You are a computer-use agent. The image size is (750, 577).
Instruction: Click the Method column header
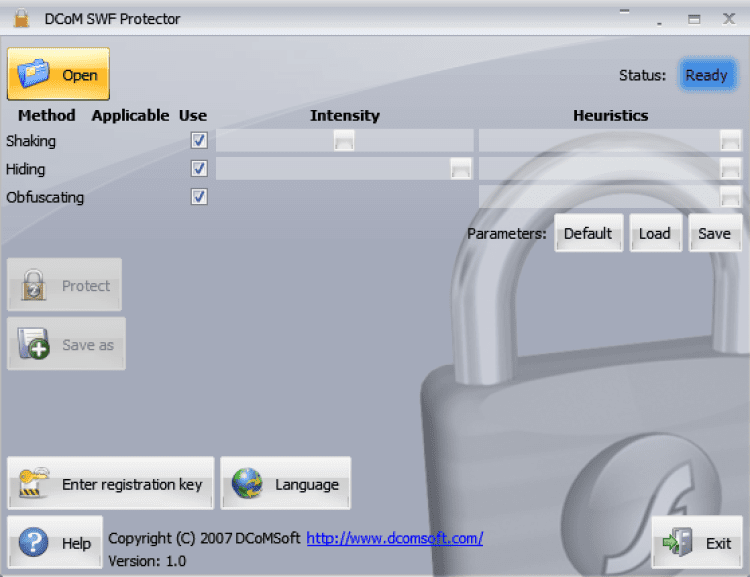tap(46, 115)
